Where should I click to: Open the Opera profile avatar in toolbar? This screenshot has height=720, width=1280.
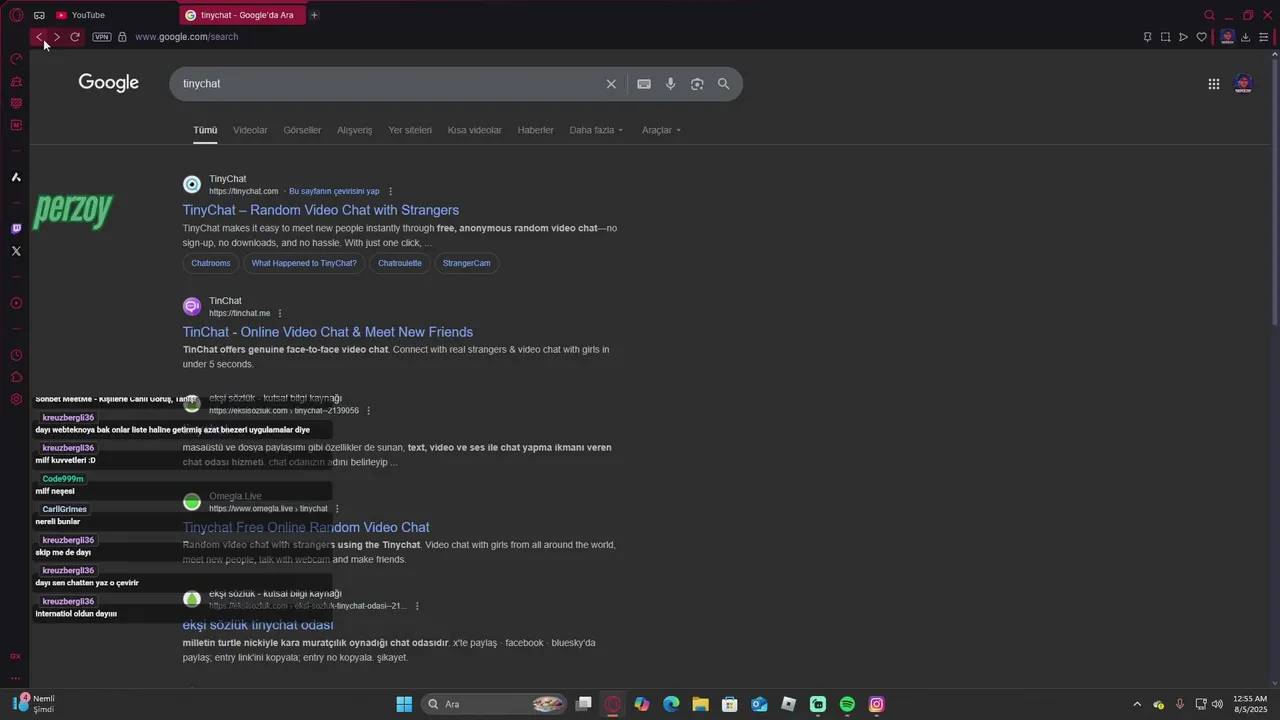(x=1227, y=37)
